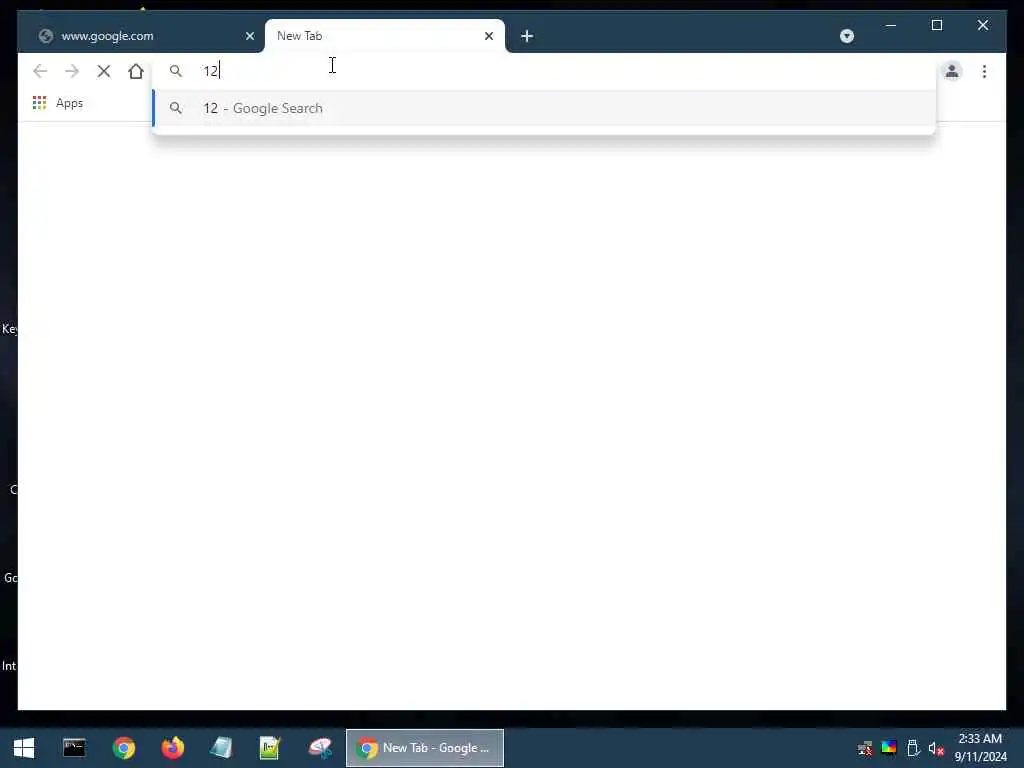This screenshot has width=1024, height=768.
Task: Open the tab search dropdown arrow
Action: (x=847, y=36)
